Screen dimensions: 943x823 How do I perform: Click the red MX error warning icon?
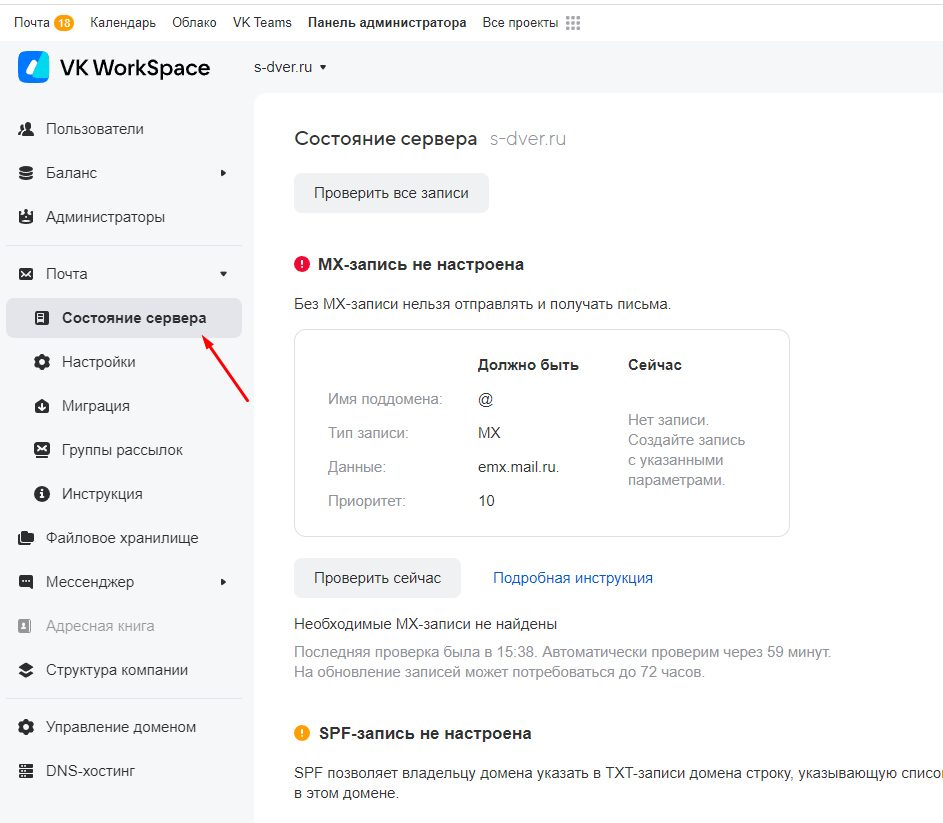coord(301,264)
